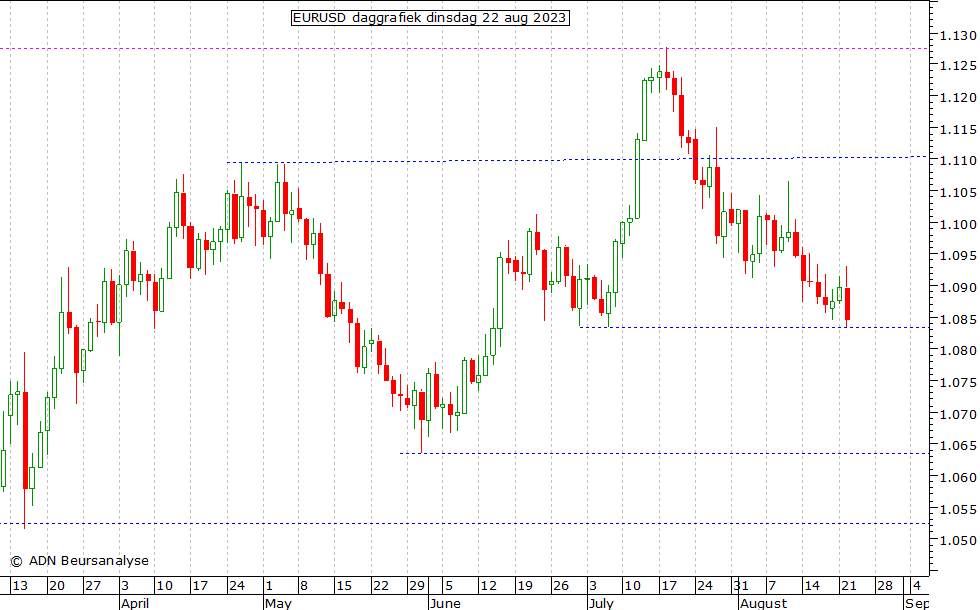The height and width of the screenshot is (610, 980).
Task: Click the May month label
Action: tap(277, 603)
